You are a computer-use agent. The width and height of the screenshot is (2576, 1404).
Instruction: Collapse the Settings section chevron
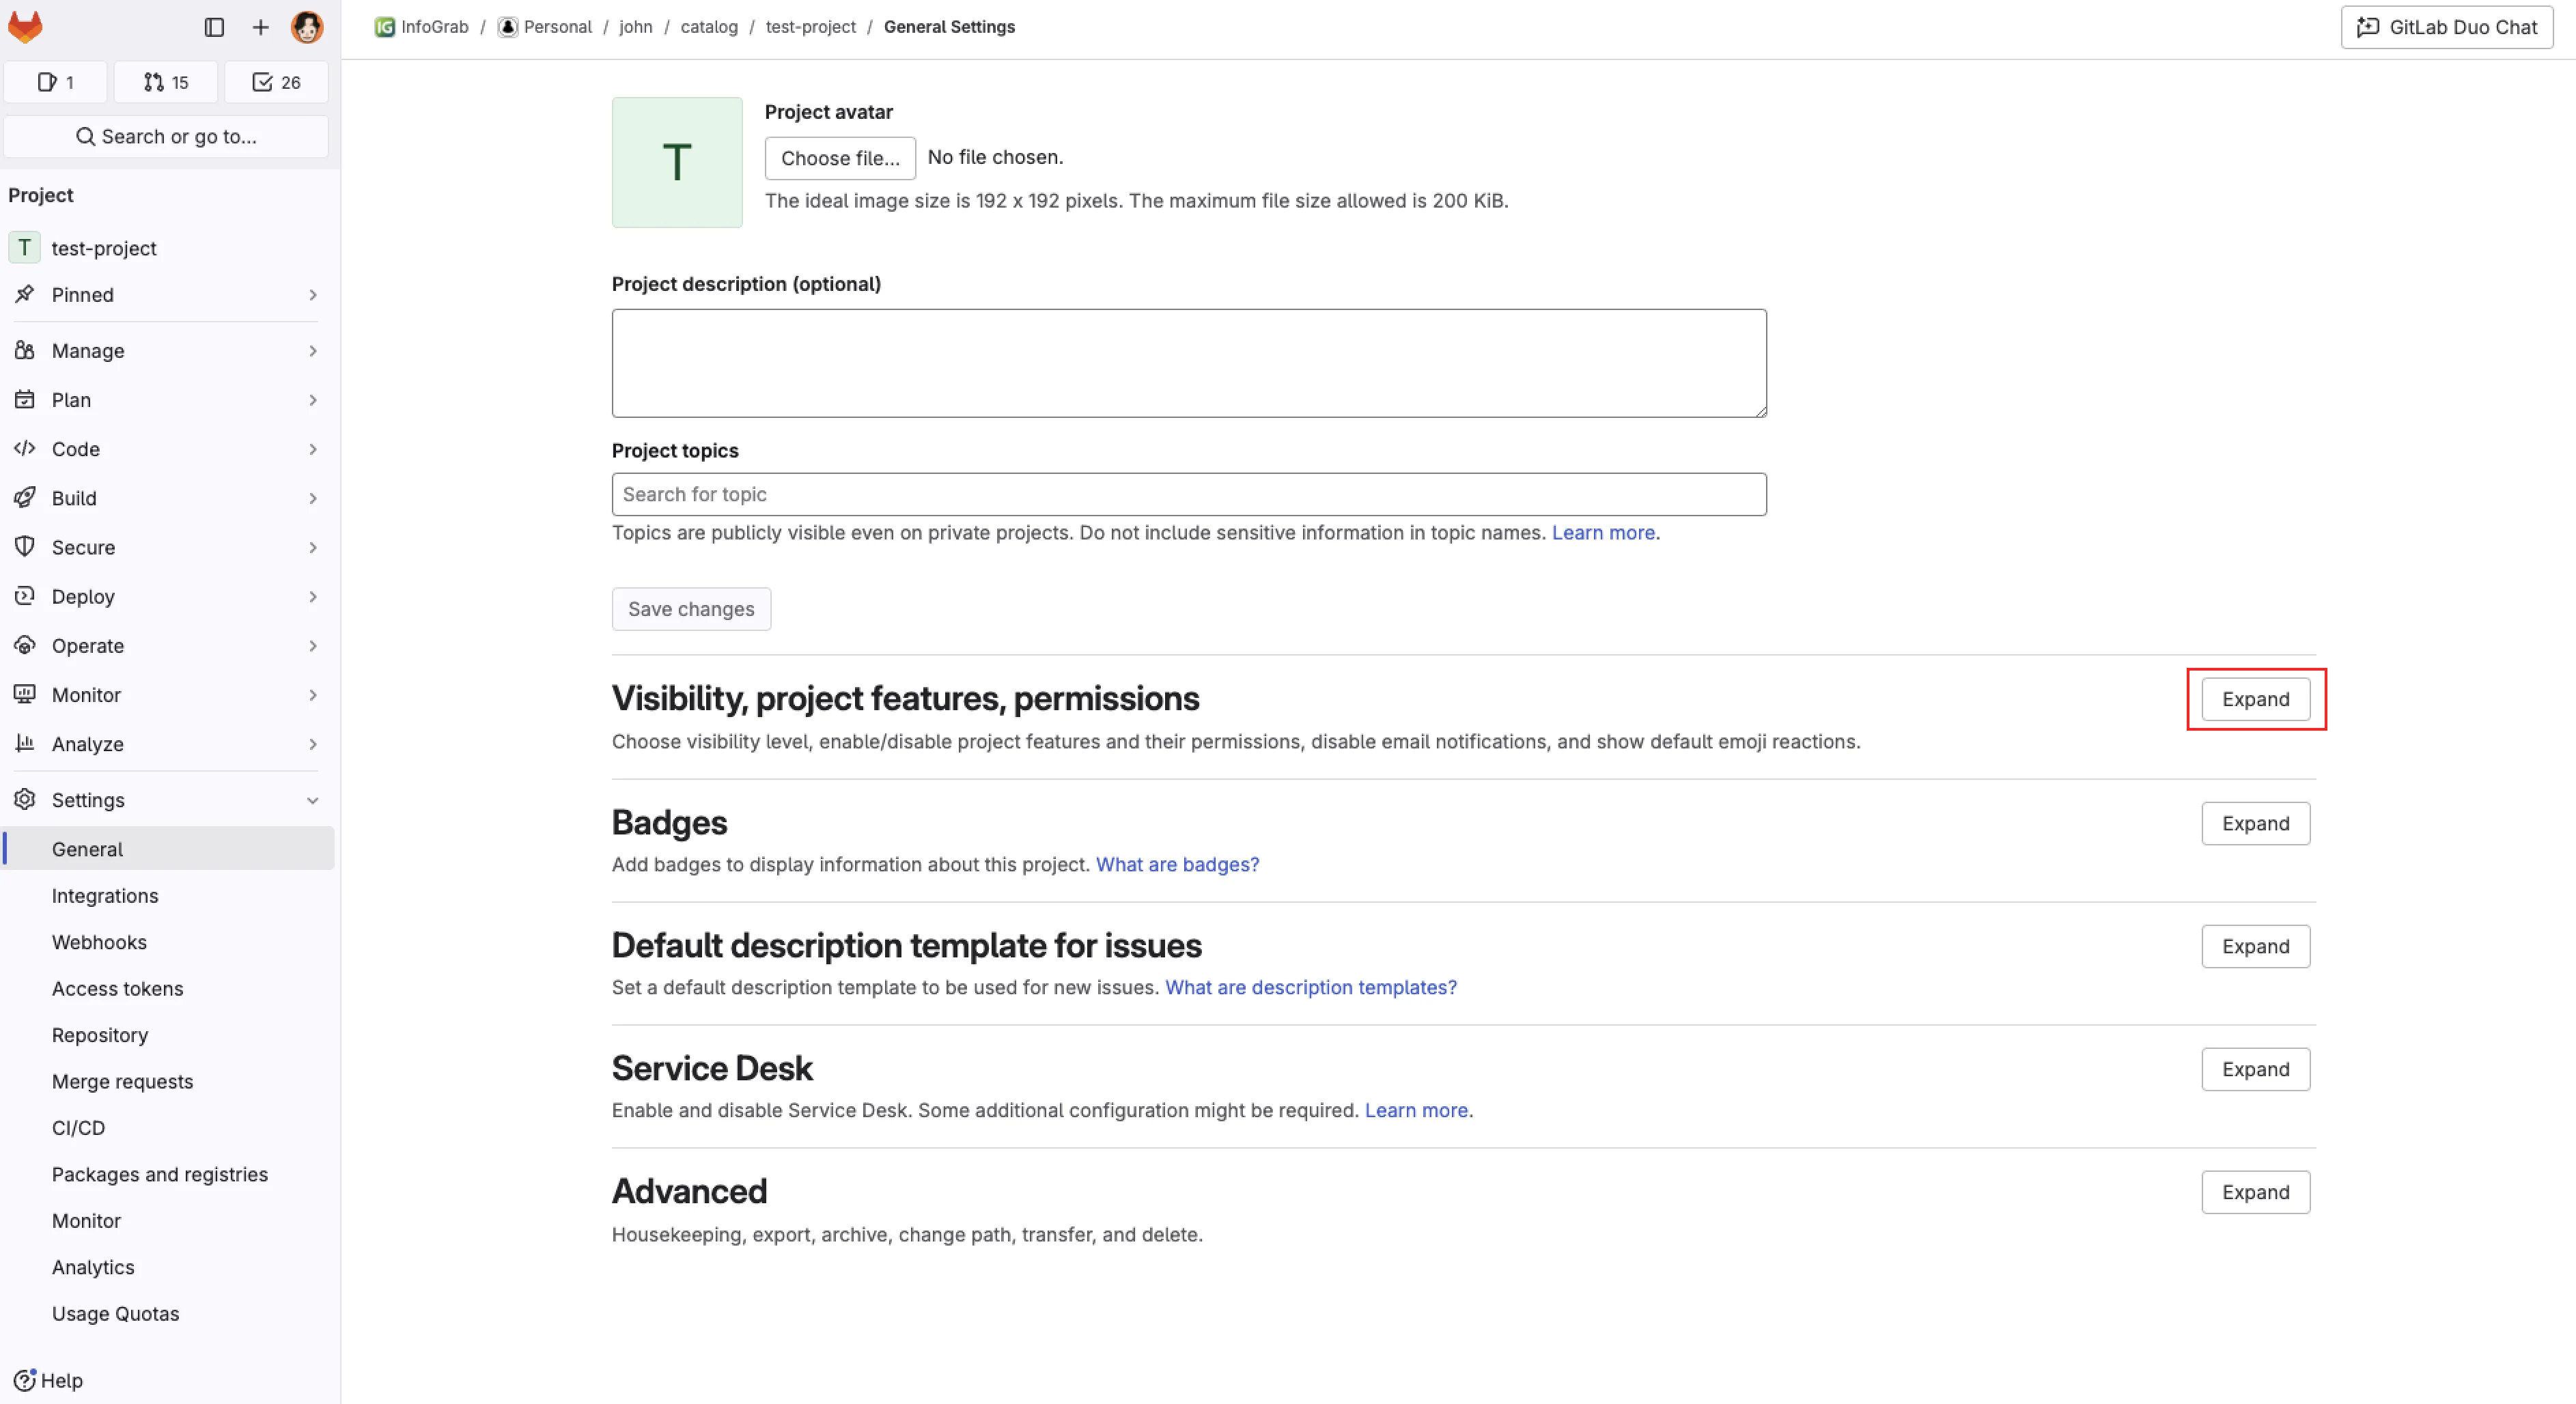[312, 800]
